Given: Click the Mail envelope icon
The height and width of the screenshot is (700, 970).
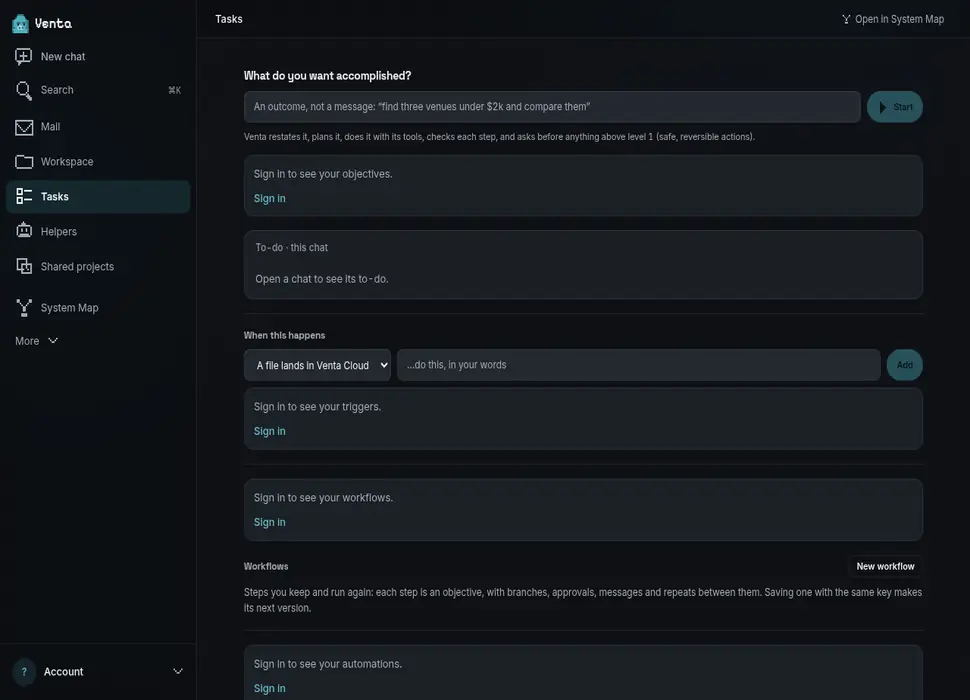Looking at the screenshot, I should click(x=24, y=127).
